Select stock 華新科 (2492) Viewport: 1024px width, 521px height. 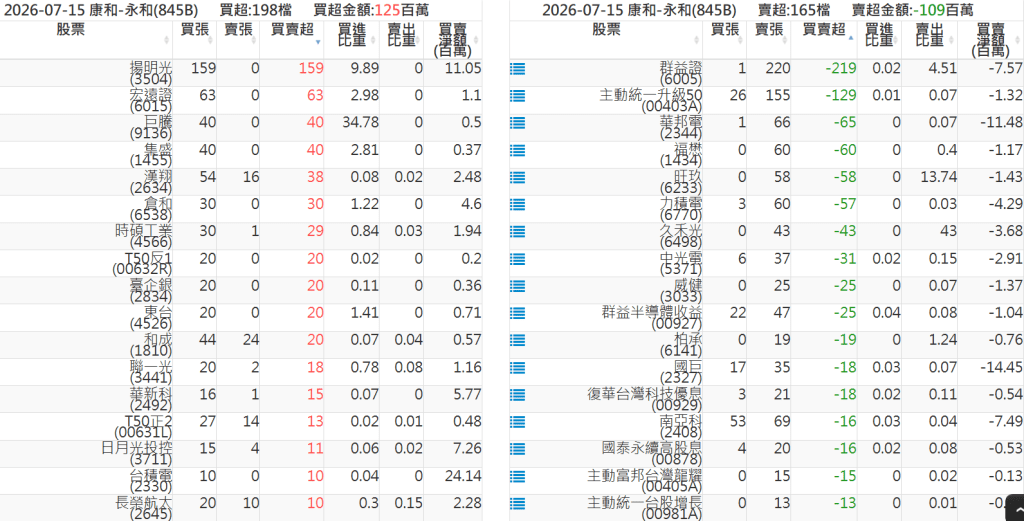(x=151, y=400)
